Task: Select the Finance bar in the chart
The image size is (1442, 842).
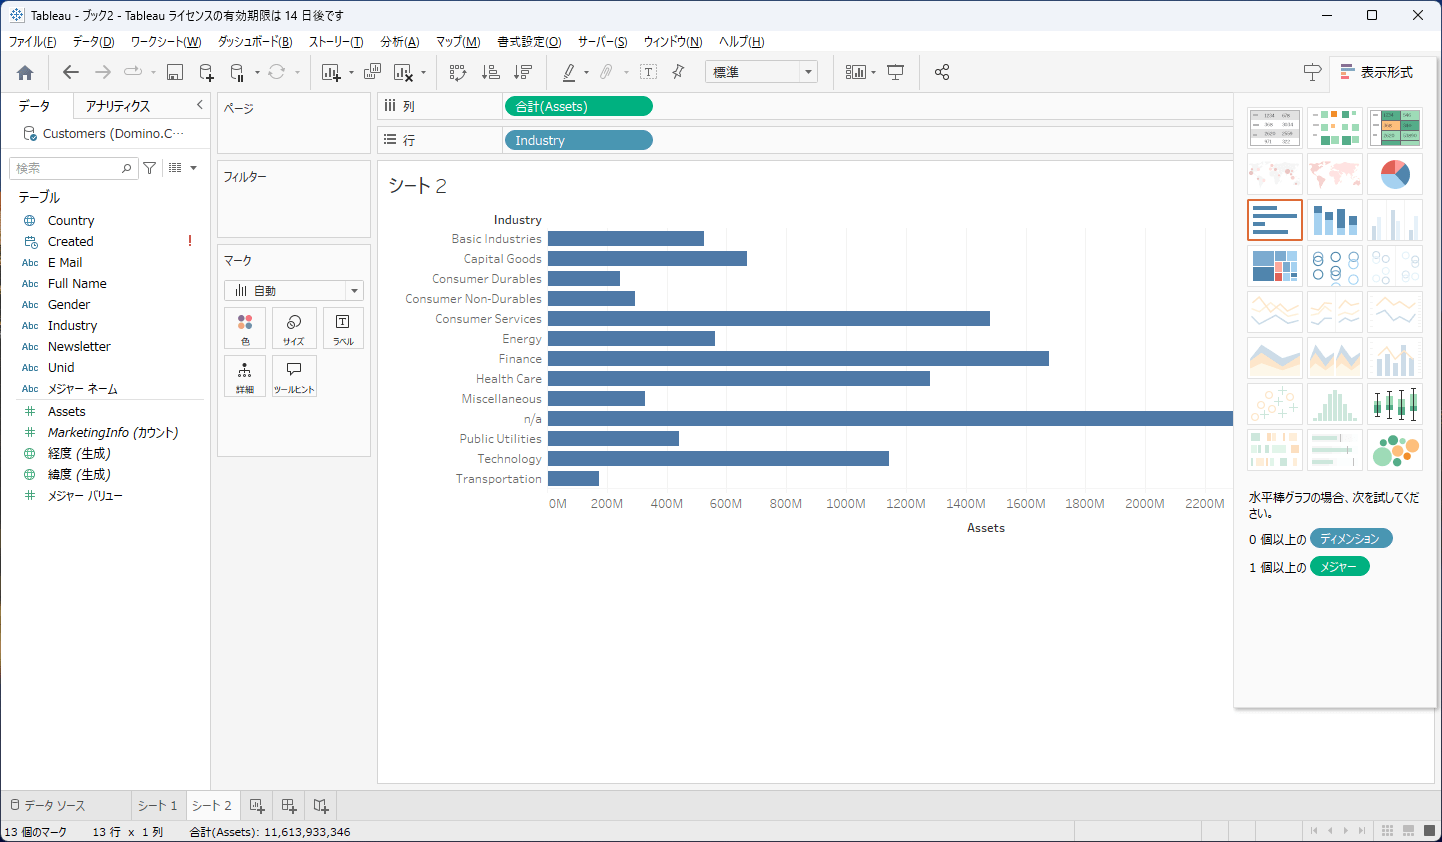Action: point(798,358)
